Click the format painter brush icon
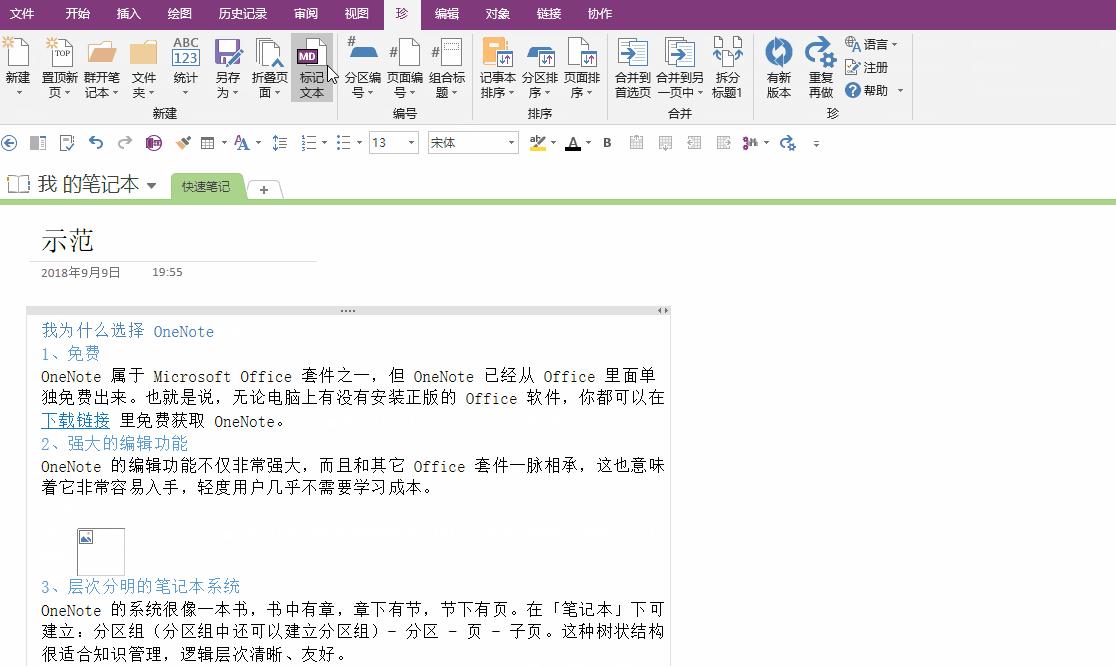The image size is (1116, 666). (x=183, y=143)
